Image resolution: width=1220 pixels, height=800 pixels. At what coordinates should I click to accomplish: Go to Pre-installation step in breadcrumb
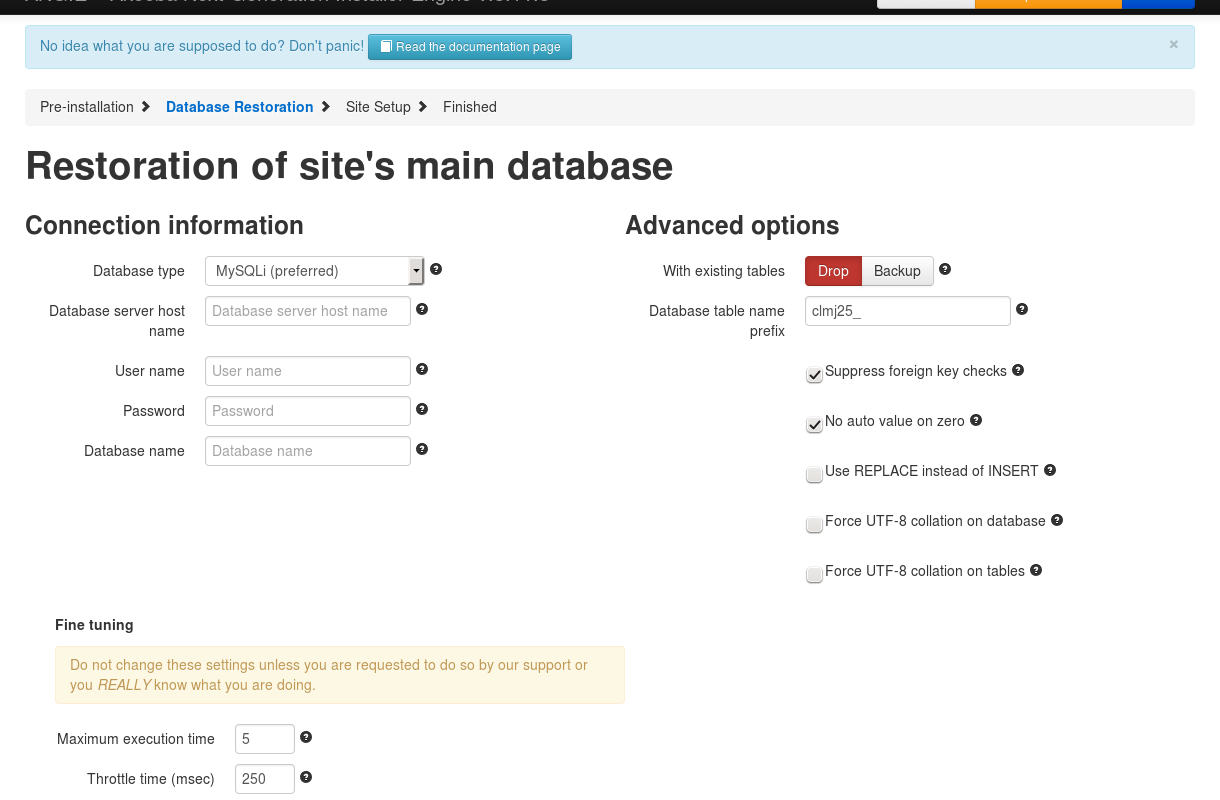coord(87,107)
